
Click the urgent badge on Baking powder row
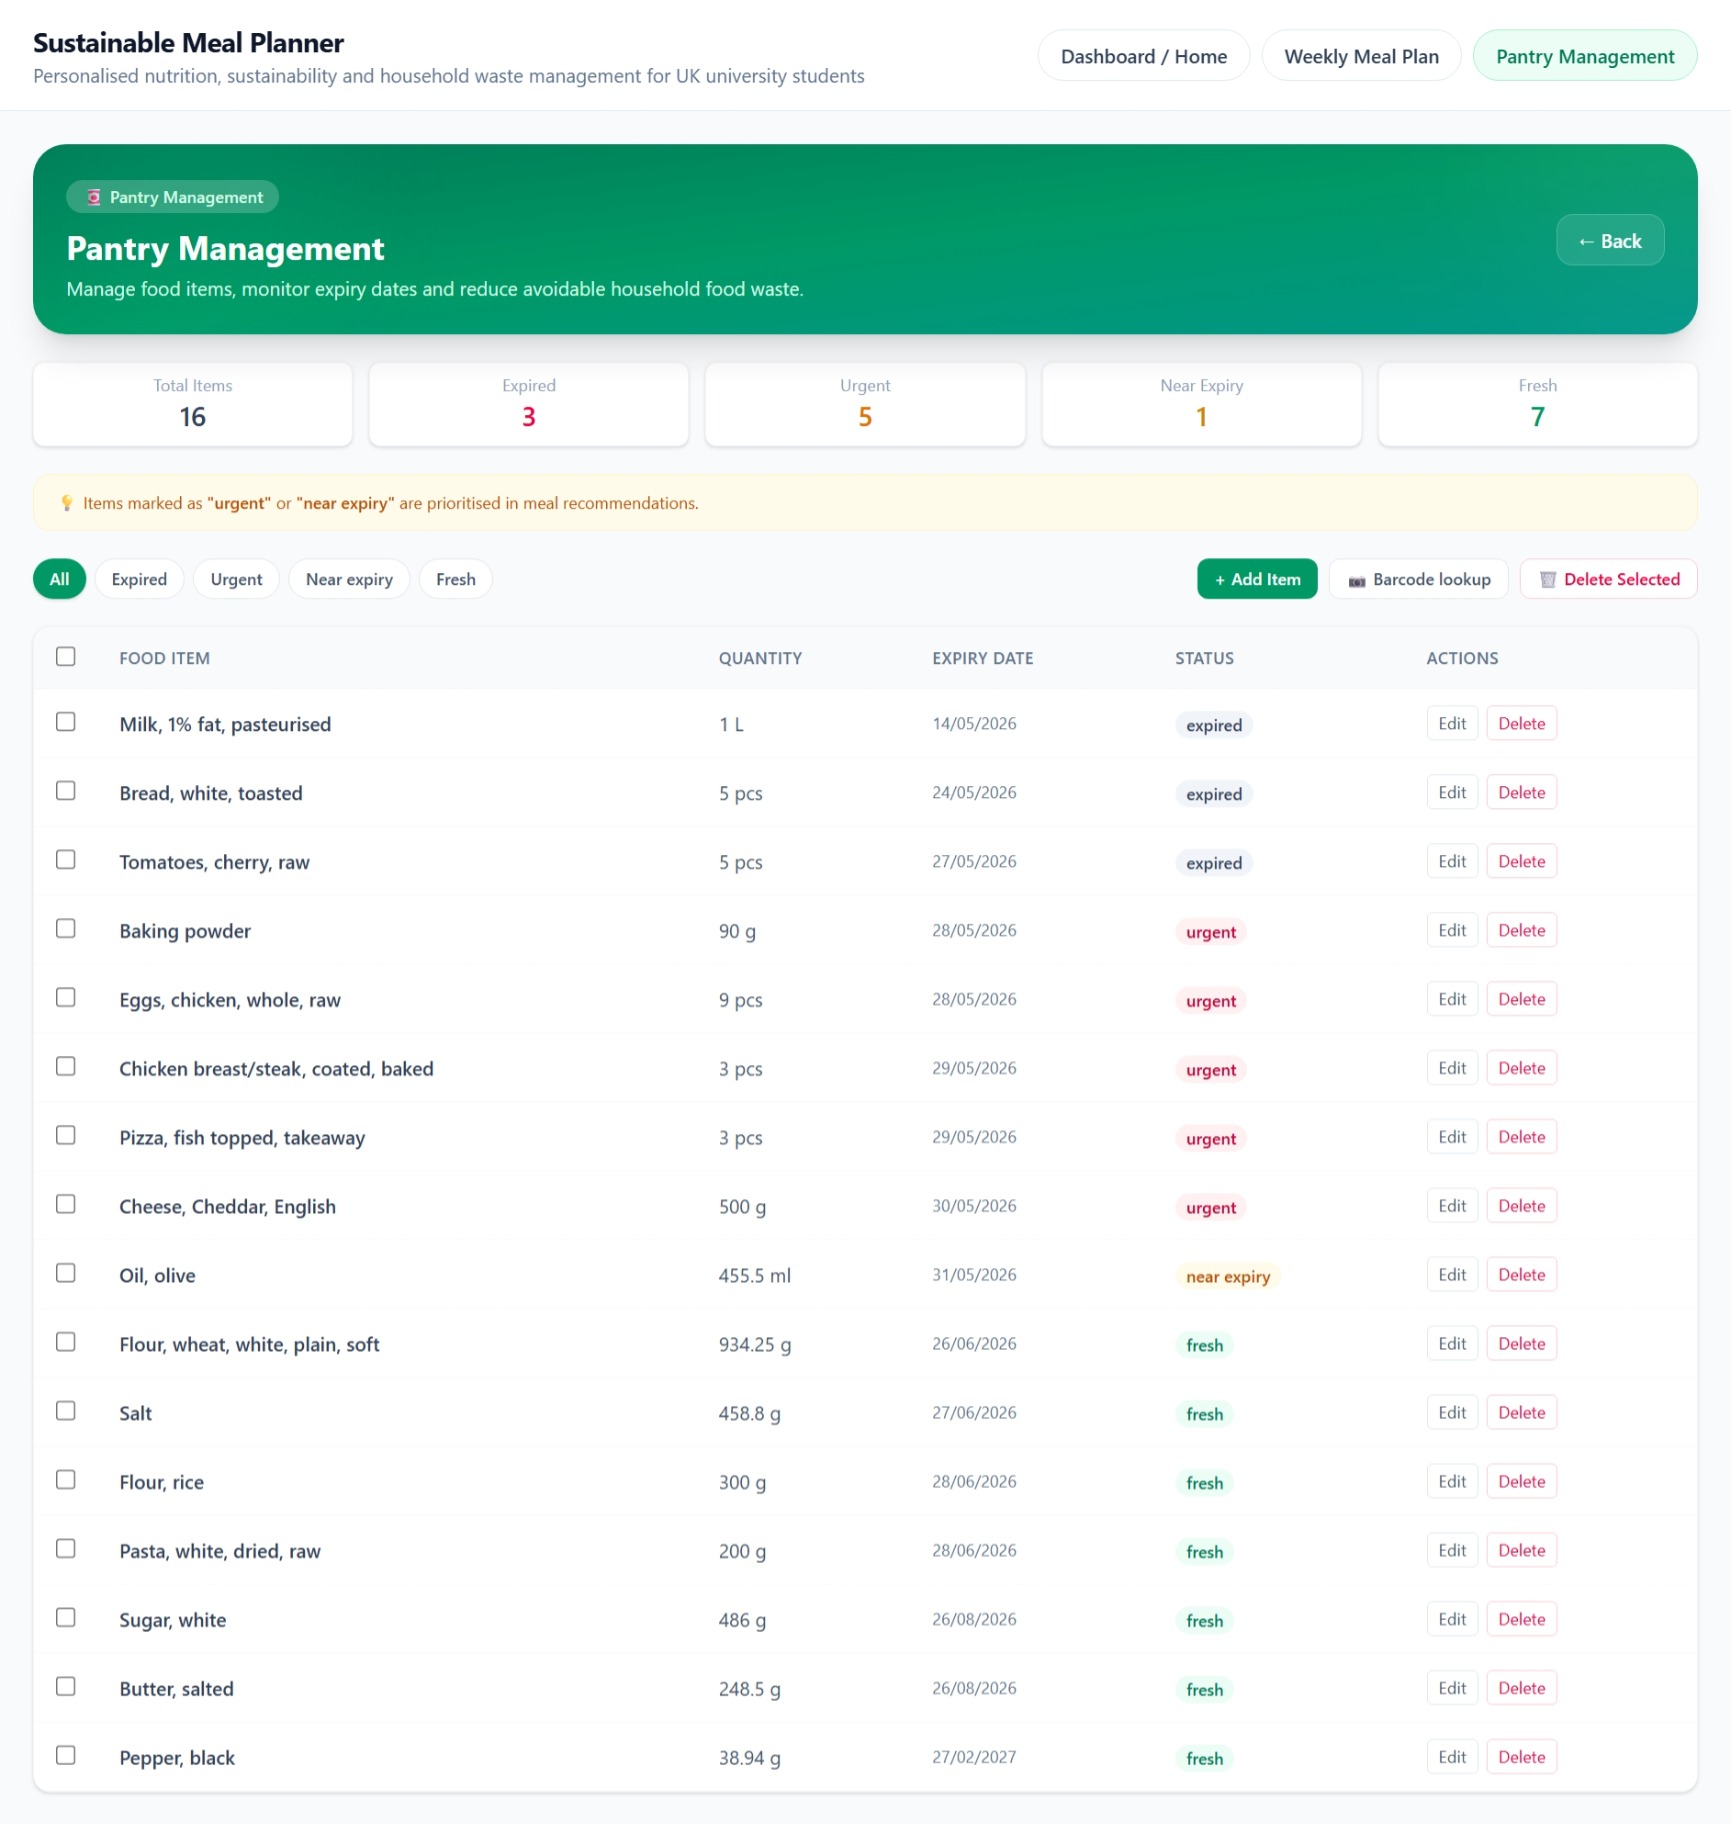1211,932
